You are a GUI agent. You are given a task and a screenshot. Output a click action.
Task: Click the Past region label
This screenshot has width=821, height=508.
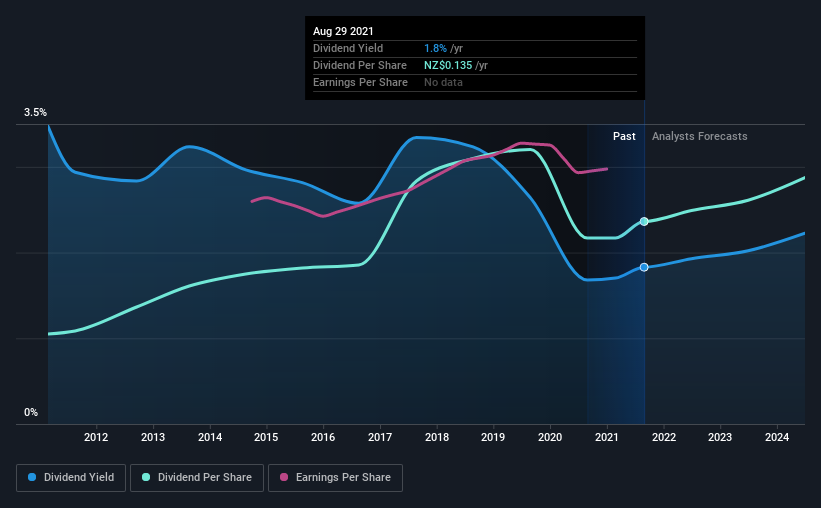624,136
